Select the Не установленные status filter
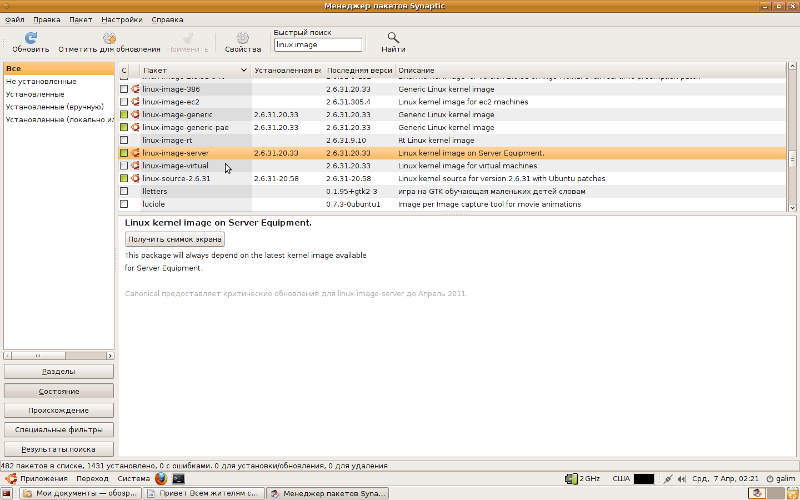Viewport: 800px width, 500px height. click(x=59, y=81)
